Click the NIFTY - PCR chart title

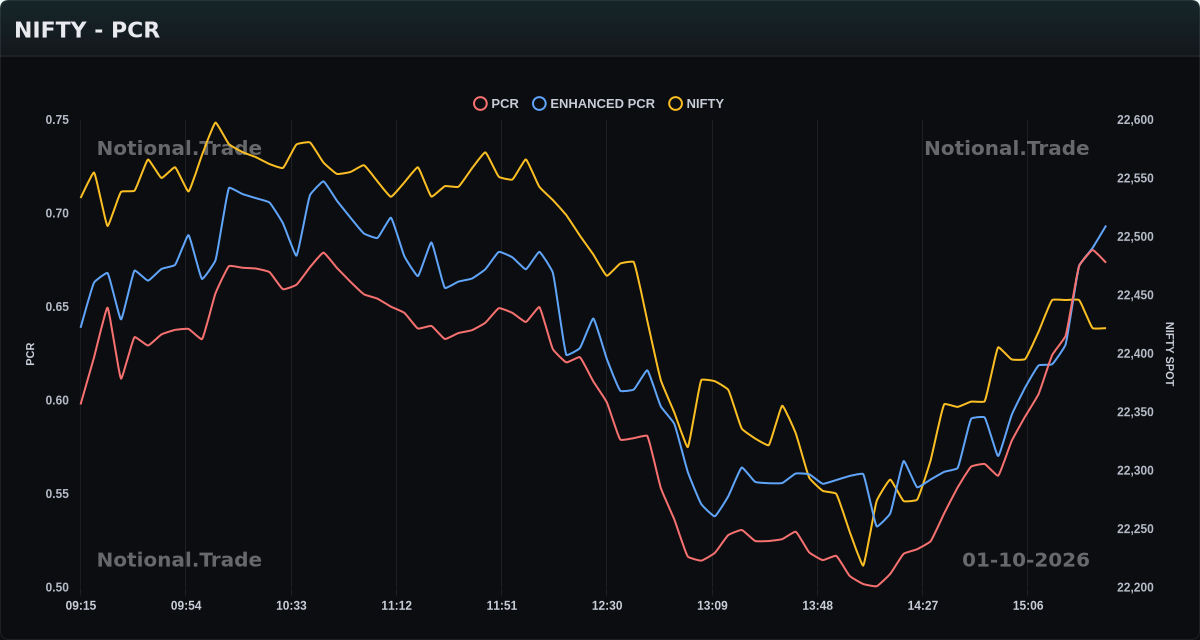pyautogui.click(x=87, y=30)
